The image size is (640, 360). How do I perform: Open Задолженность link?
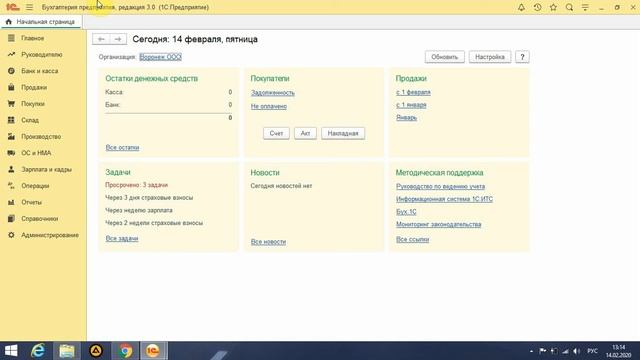coord(273,93)
